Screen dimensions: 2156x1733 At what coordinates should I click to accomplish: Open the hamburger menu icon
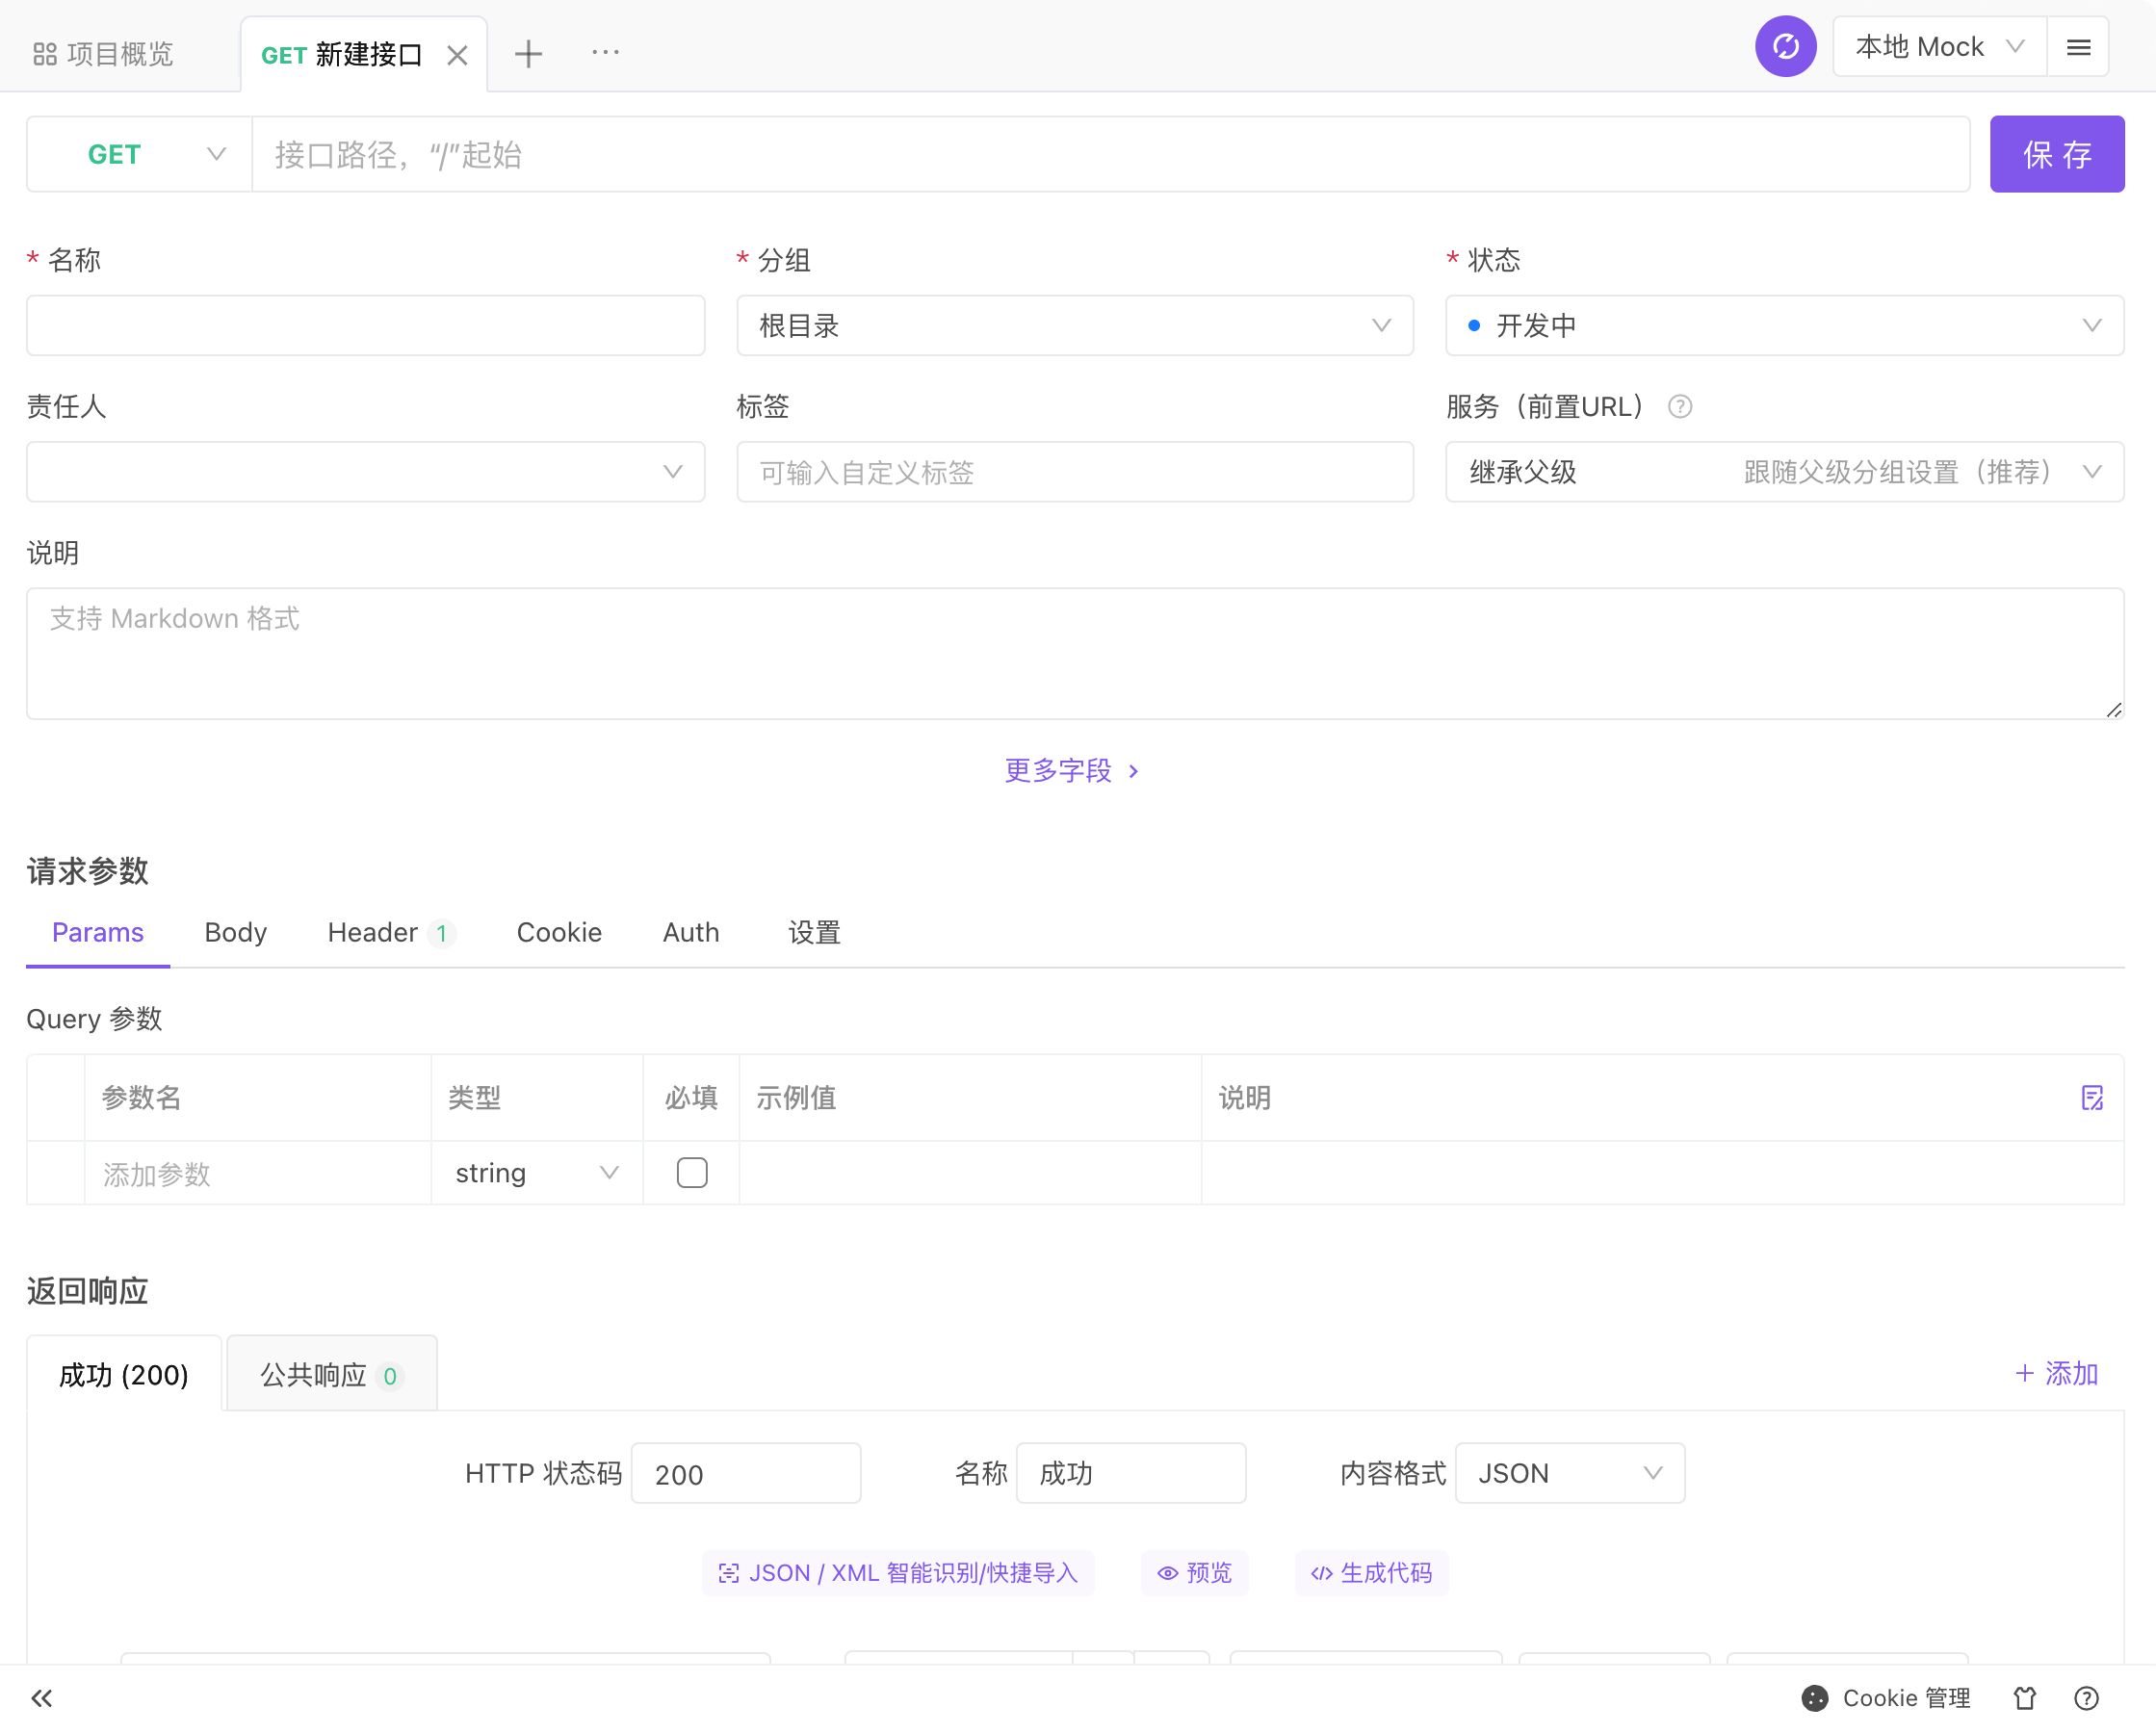(2078, 47)
